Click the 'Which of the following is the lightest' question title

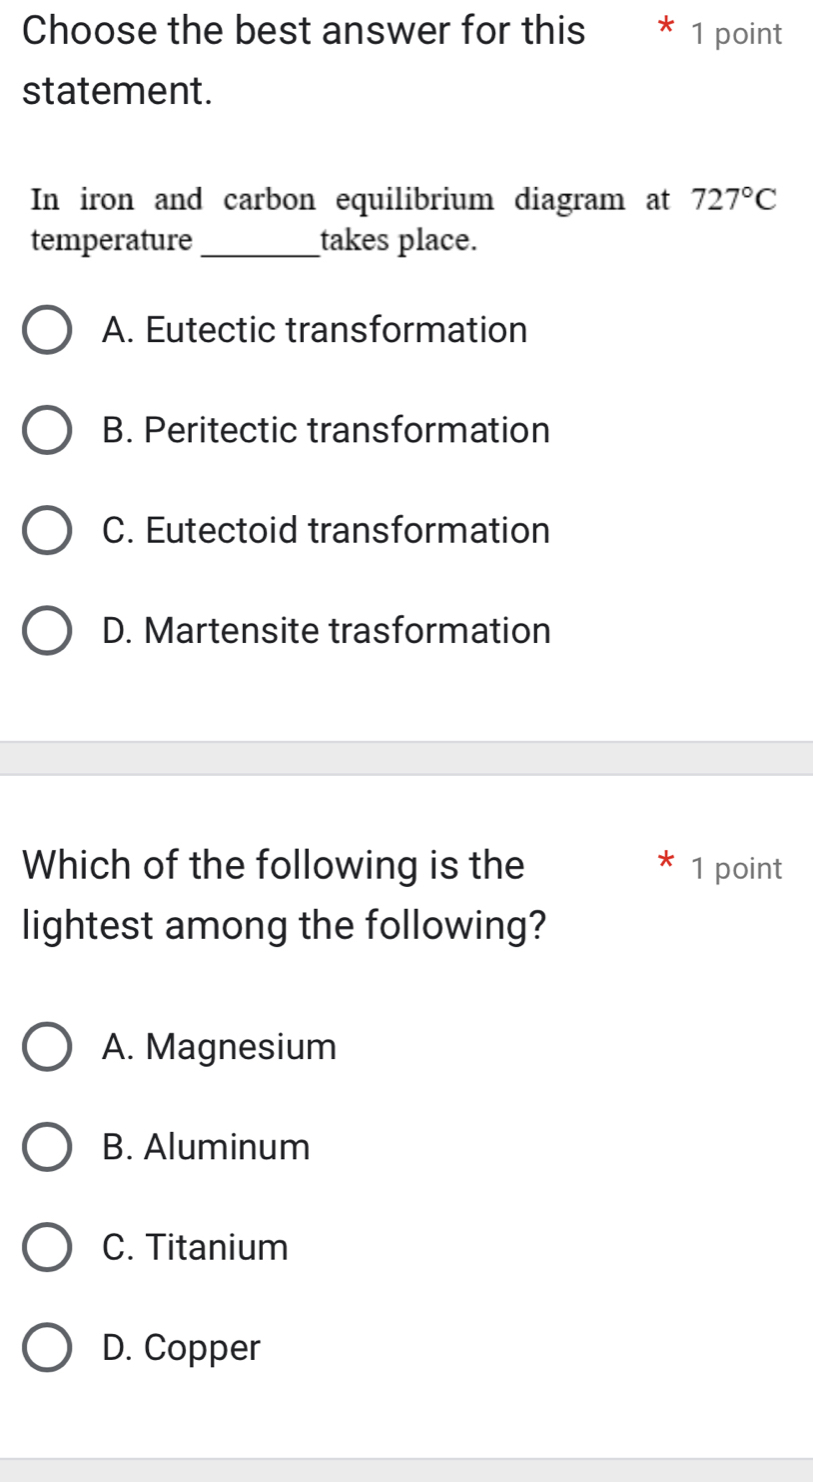pyautogui.click(x=284, y=894)
